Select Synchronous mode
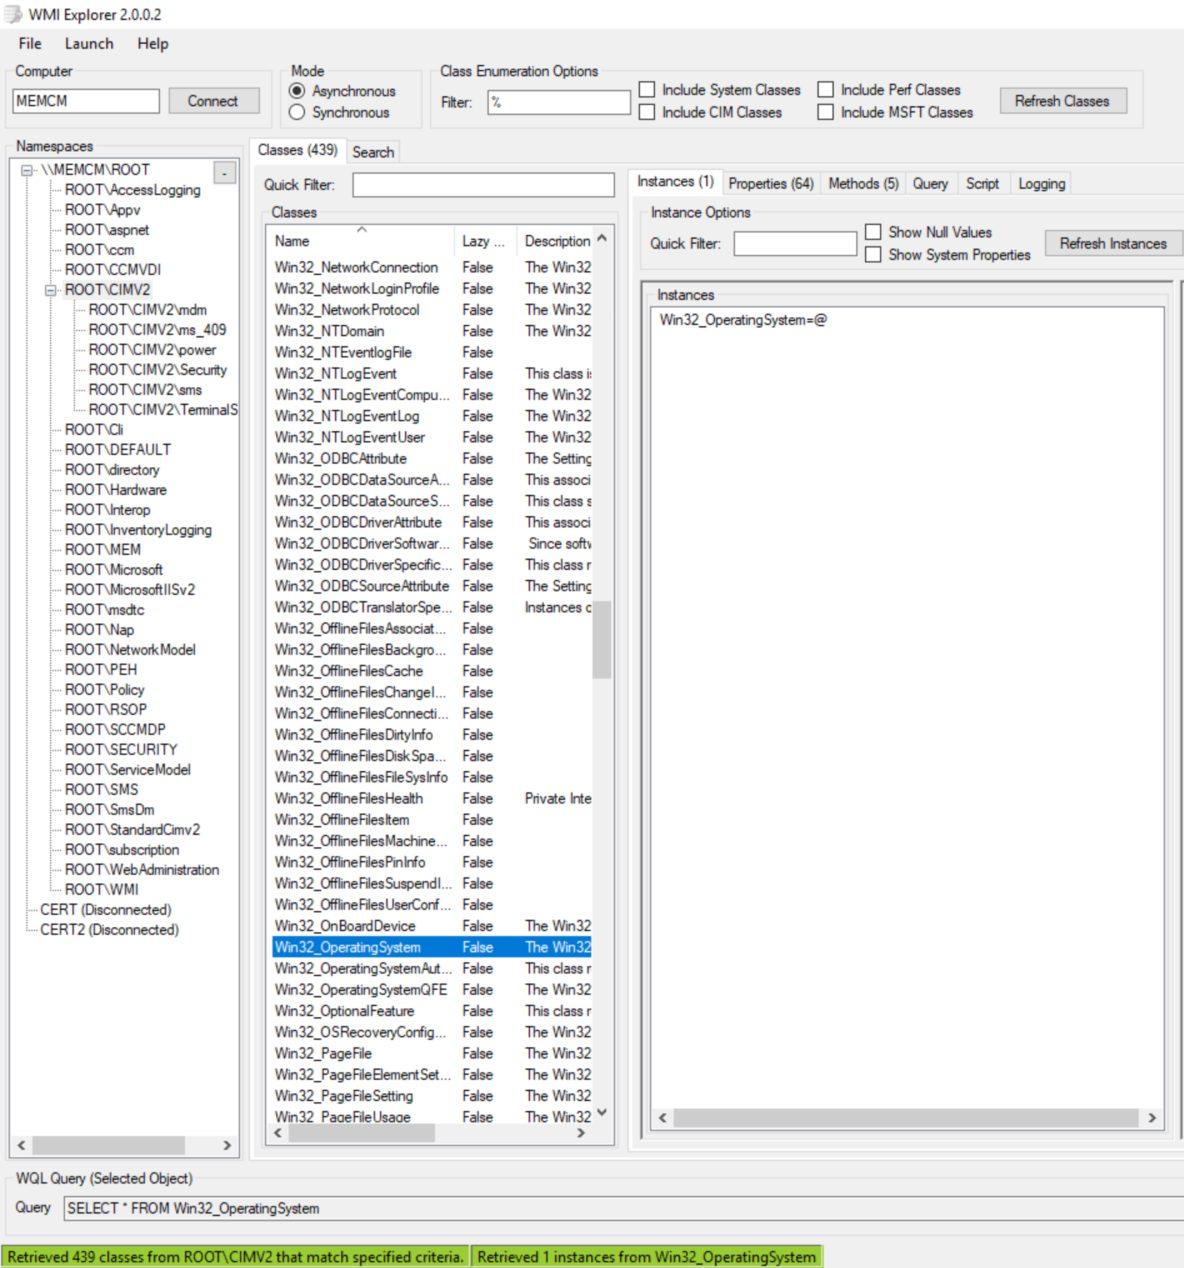 click(x=297, y=113)
